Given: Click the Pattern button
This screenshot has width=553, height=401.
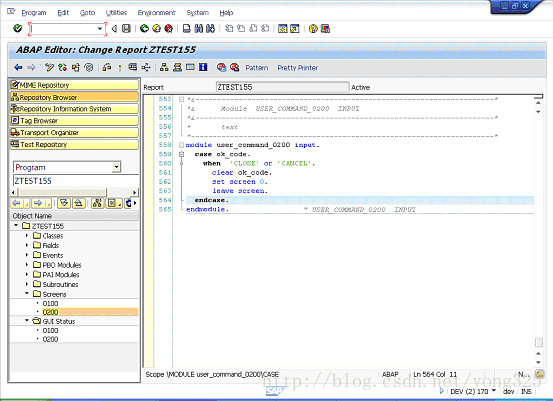Looking at the screenshot, I should pos(257,68).
